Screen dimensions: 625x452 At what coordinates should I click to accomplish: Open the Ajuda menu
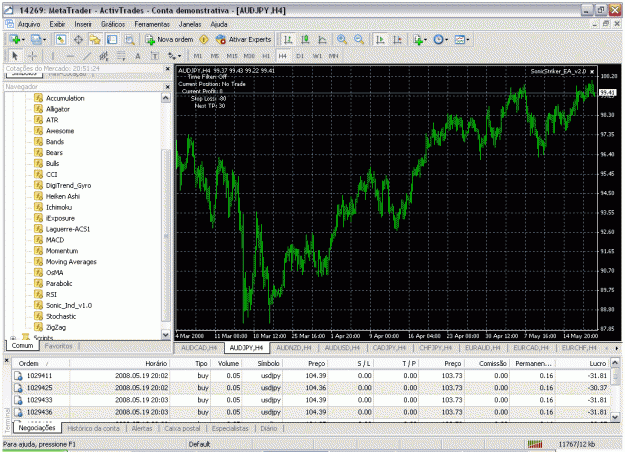click(219, 24)
